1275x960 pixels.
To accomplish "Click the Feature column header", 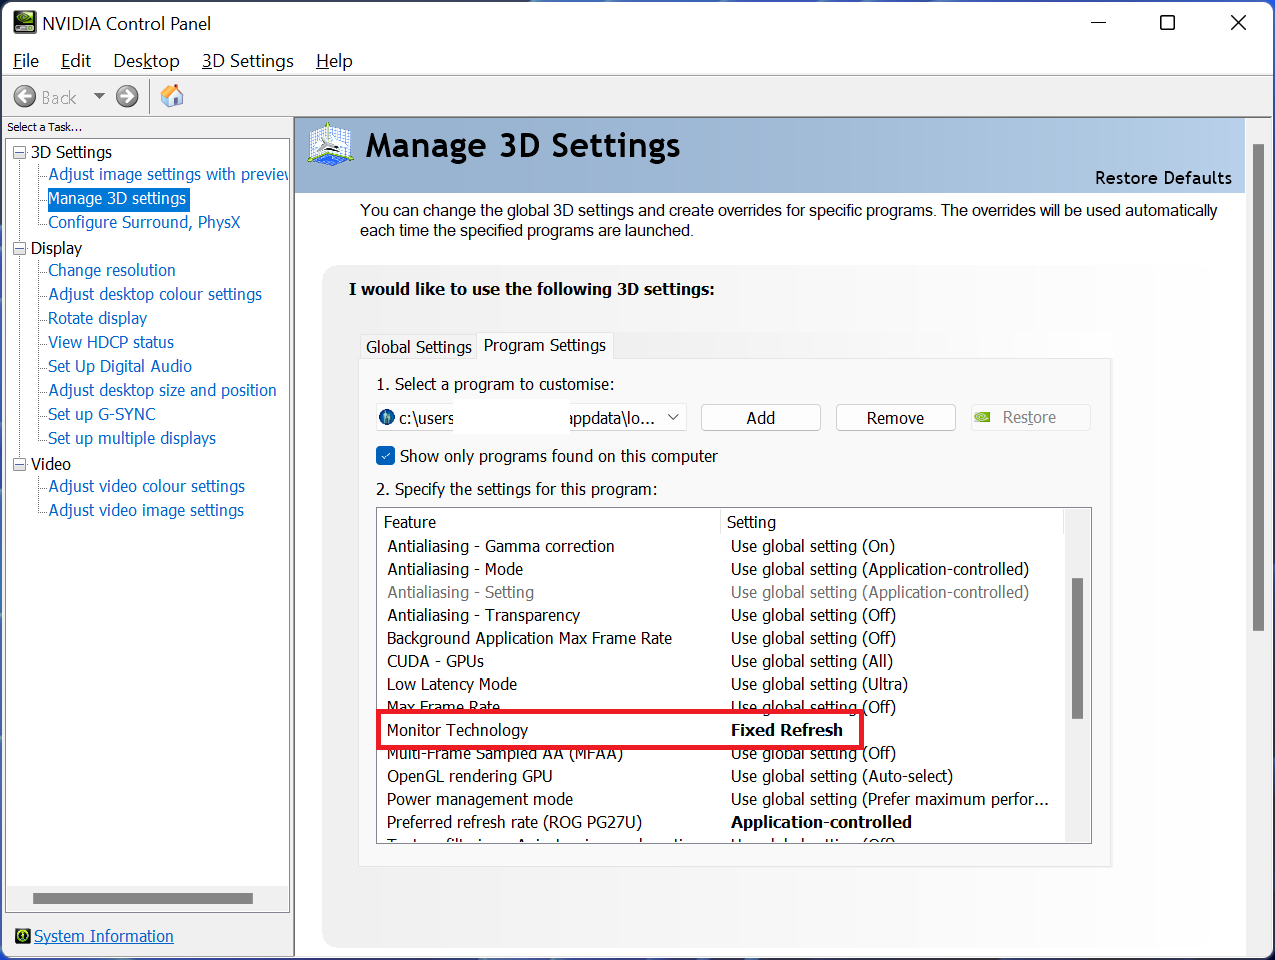I will pyautogui.click(x=549, y=522).
